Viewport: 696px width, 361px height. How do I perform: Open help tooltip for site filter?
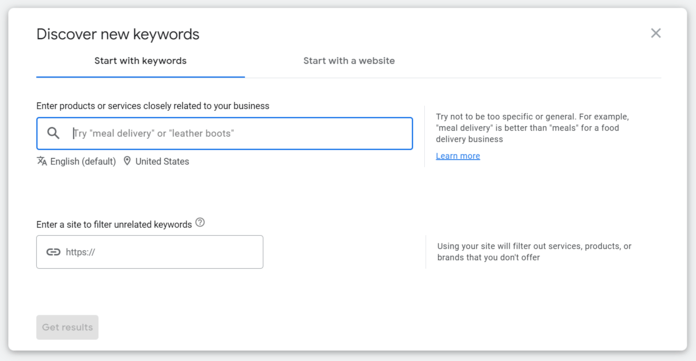coord(200,222)
